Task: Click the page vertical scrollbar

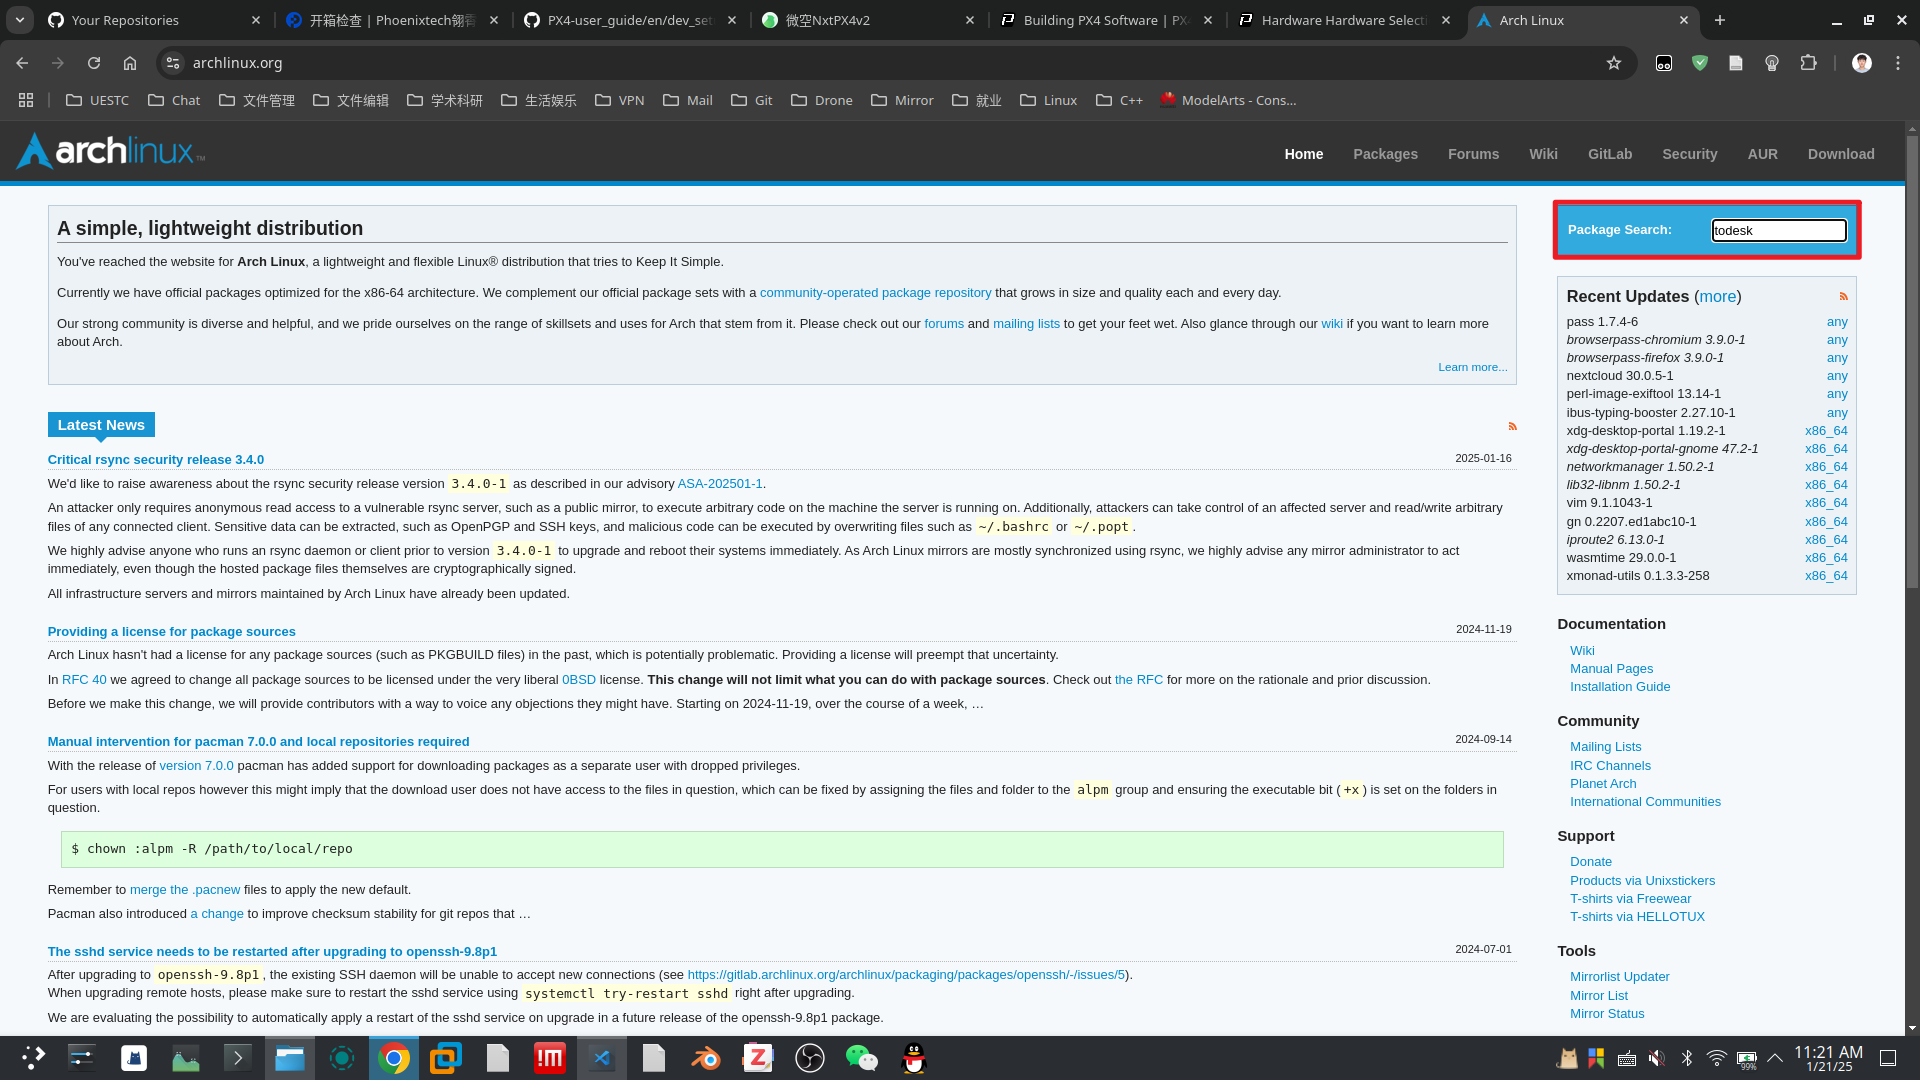Action: (1912, 362)
